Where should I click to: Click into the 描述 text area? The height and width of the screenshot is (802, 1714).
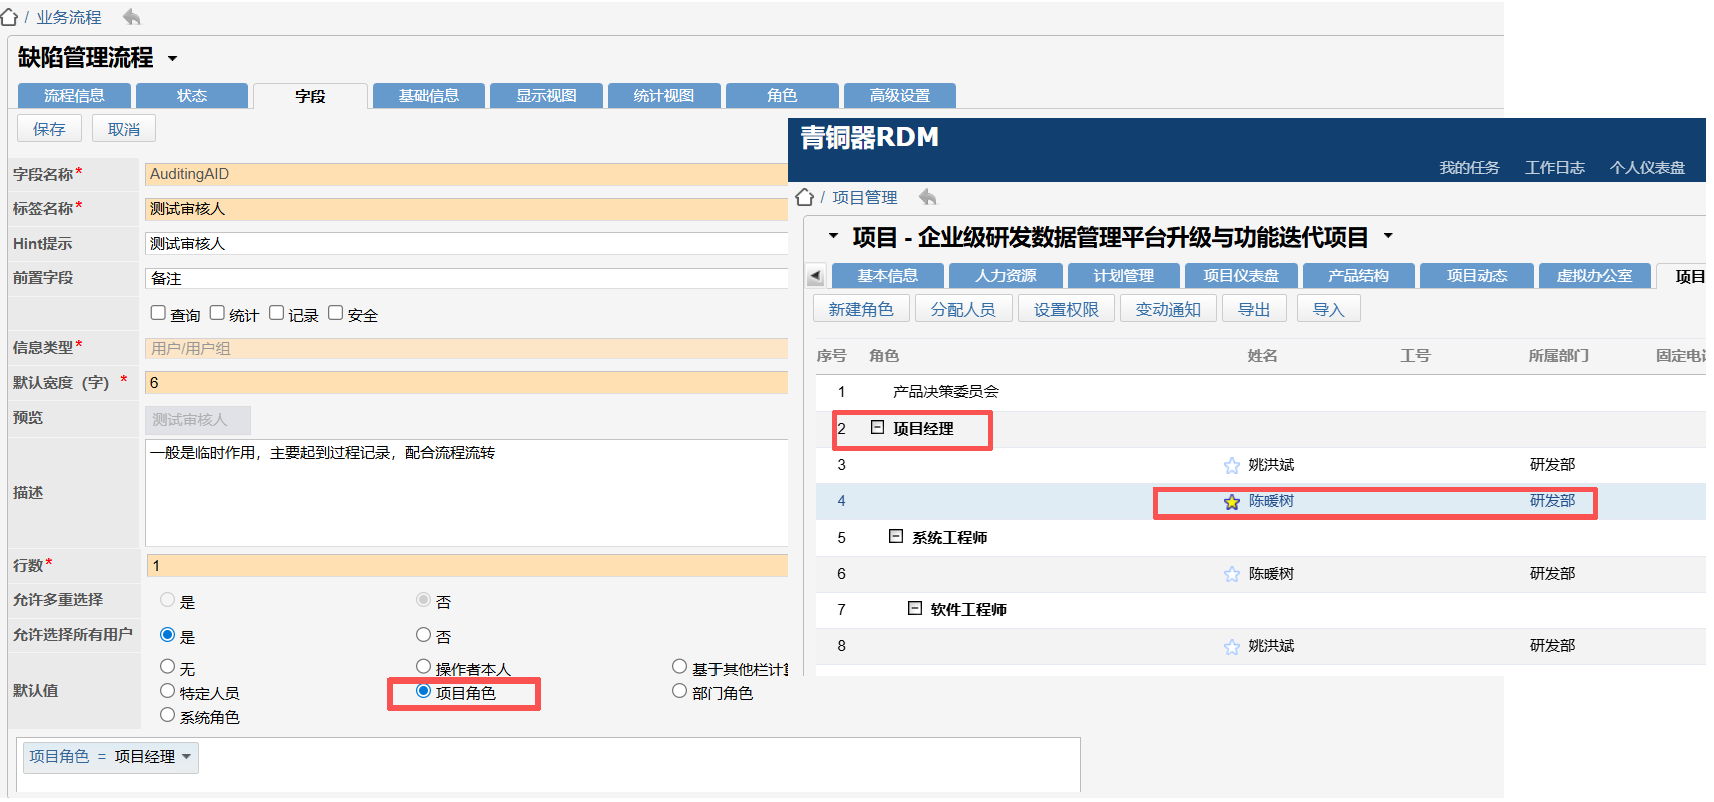click(466, 493)
